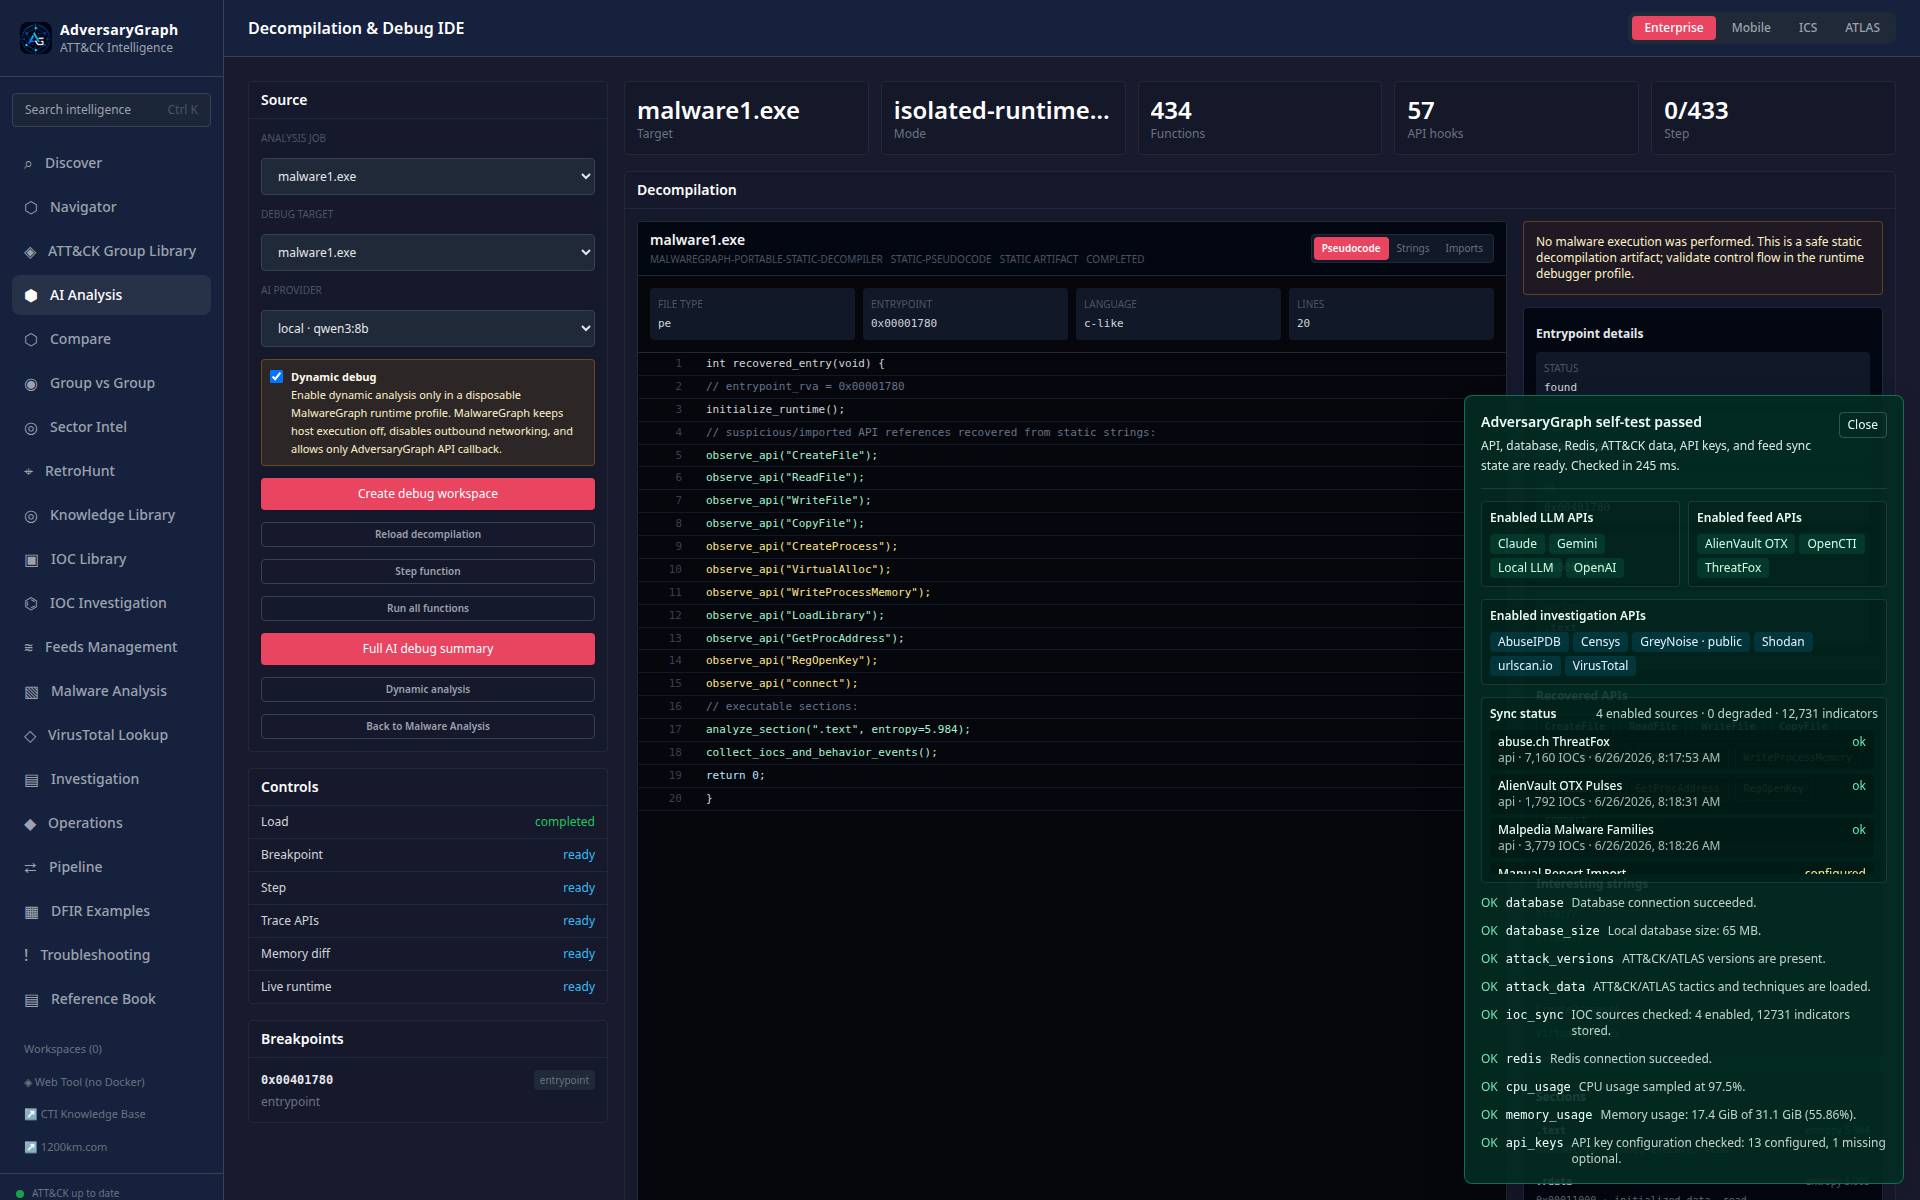Screen dimensions: 1920x1200
Task: Click the Malpedia Malware Families row
Action: [x=1683, y=838]
